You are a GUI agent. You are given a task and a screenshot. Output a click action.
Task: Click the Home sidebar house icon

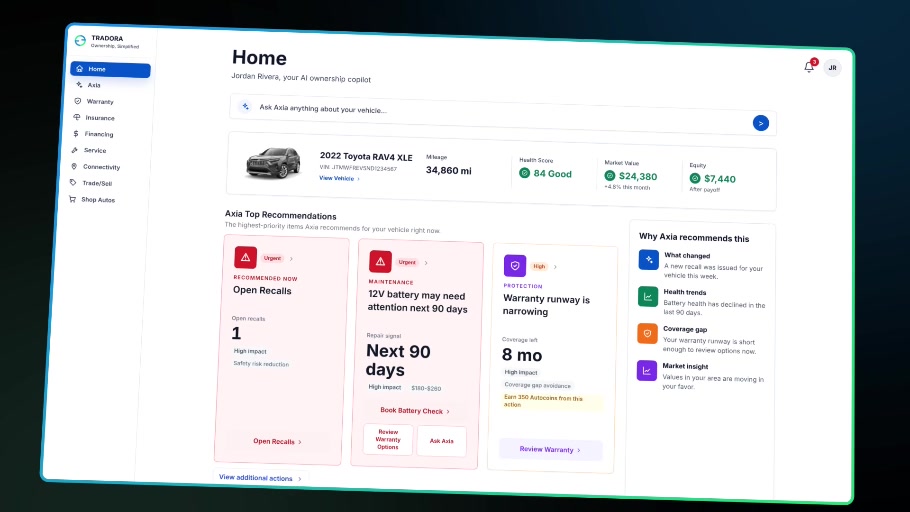pyautogui.click(x=80, y=68)
